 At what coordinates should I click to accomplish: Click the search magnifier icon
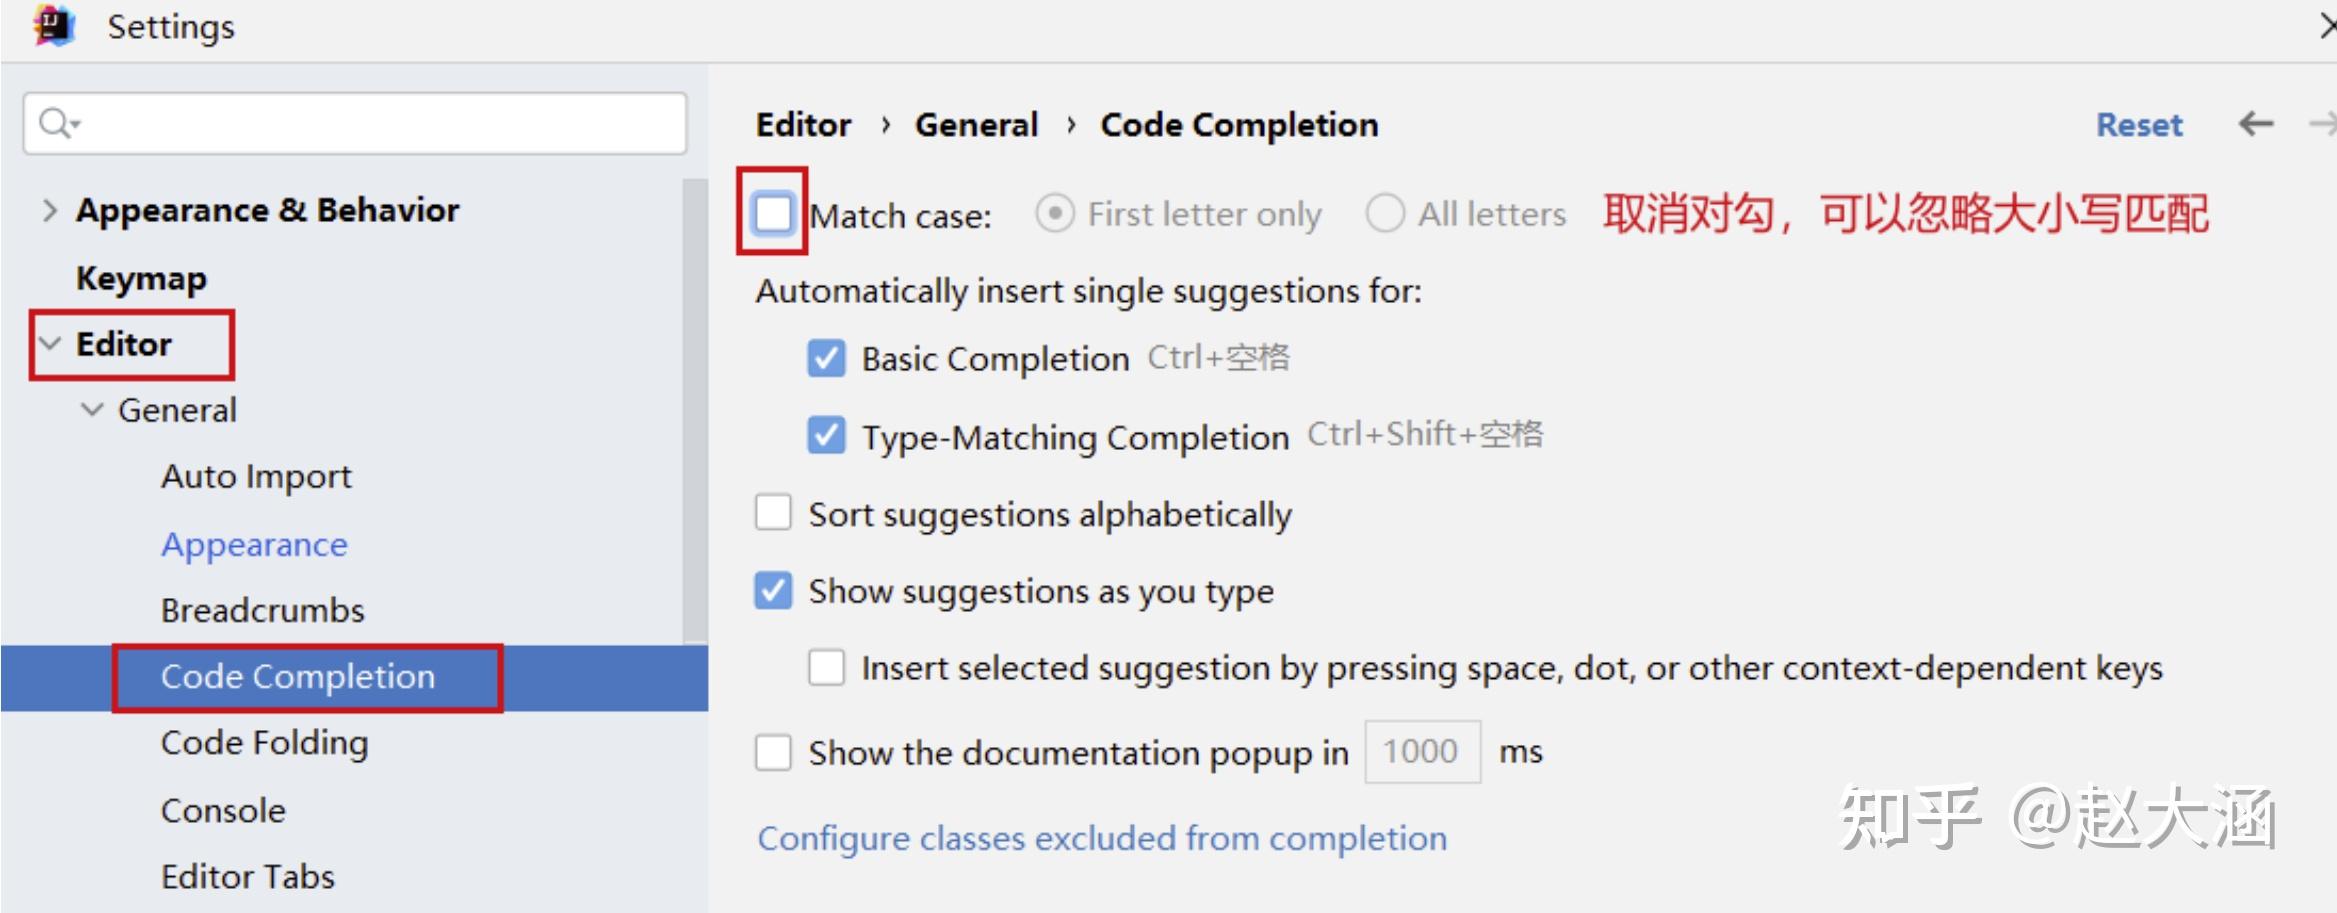coord(56,123)
